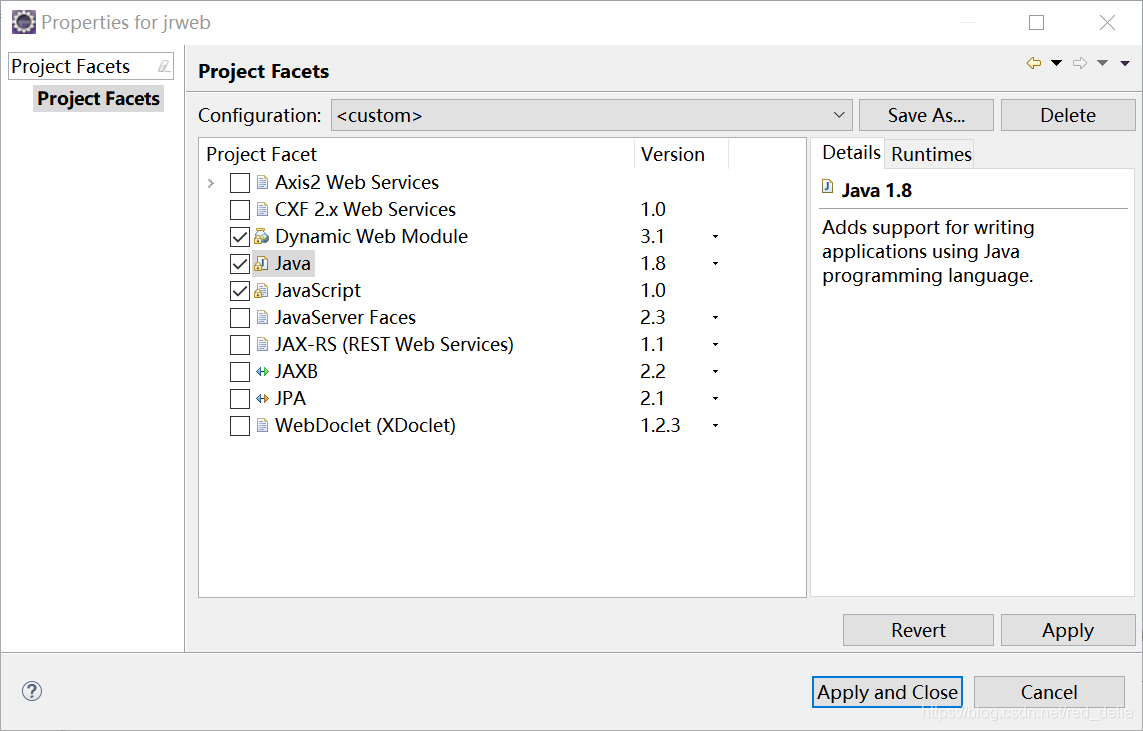The width and height of the screenshot is (1143, 731).
Task: Click the back navigation arrow icon
Action: tap(1034, 64)
